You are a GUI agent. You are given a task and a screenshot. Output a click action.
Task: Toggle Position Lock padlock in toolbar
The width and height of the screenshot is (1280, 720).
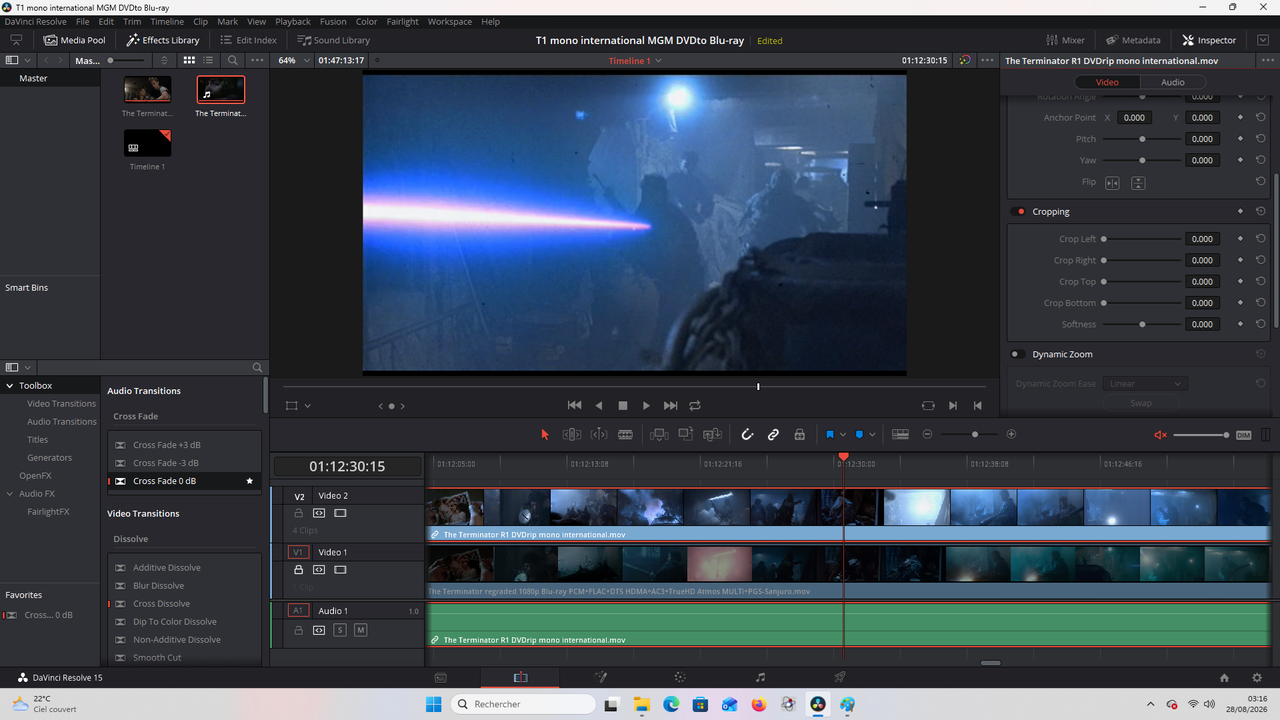point(799,434)
